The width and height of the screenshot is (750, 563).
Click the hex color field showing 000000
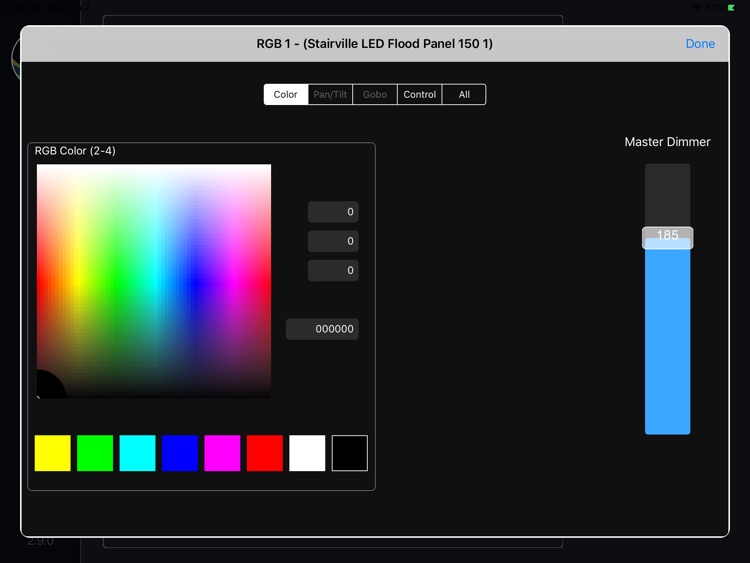click(x=322, y=329)
